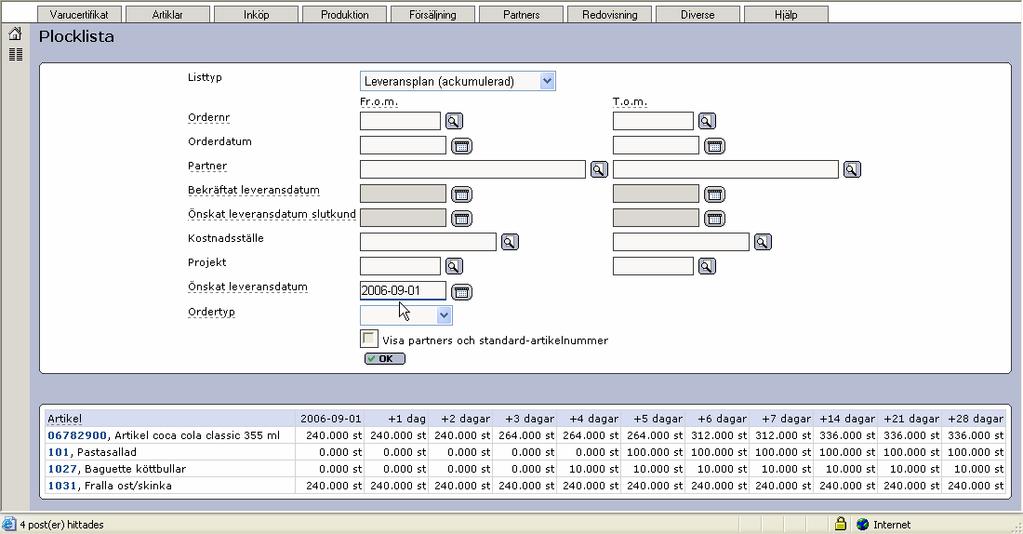This screenshot has height=534, width=1023.
Task: Open the Produktion menu
Action: click(344, 14)
